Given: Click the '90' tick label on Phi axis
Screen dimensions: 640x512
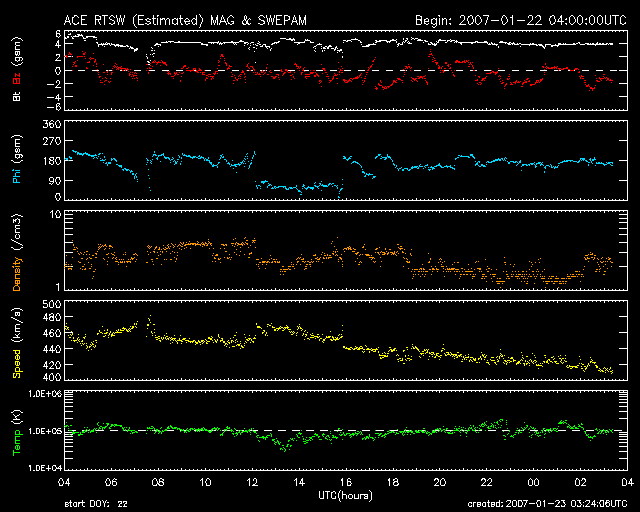Looking at the screenshot, I should pos(55,180).
